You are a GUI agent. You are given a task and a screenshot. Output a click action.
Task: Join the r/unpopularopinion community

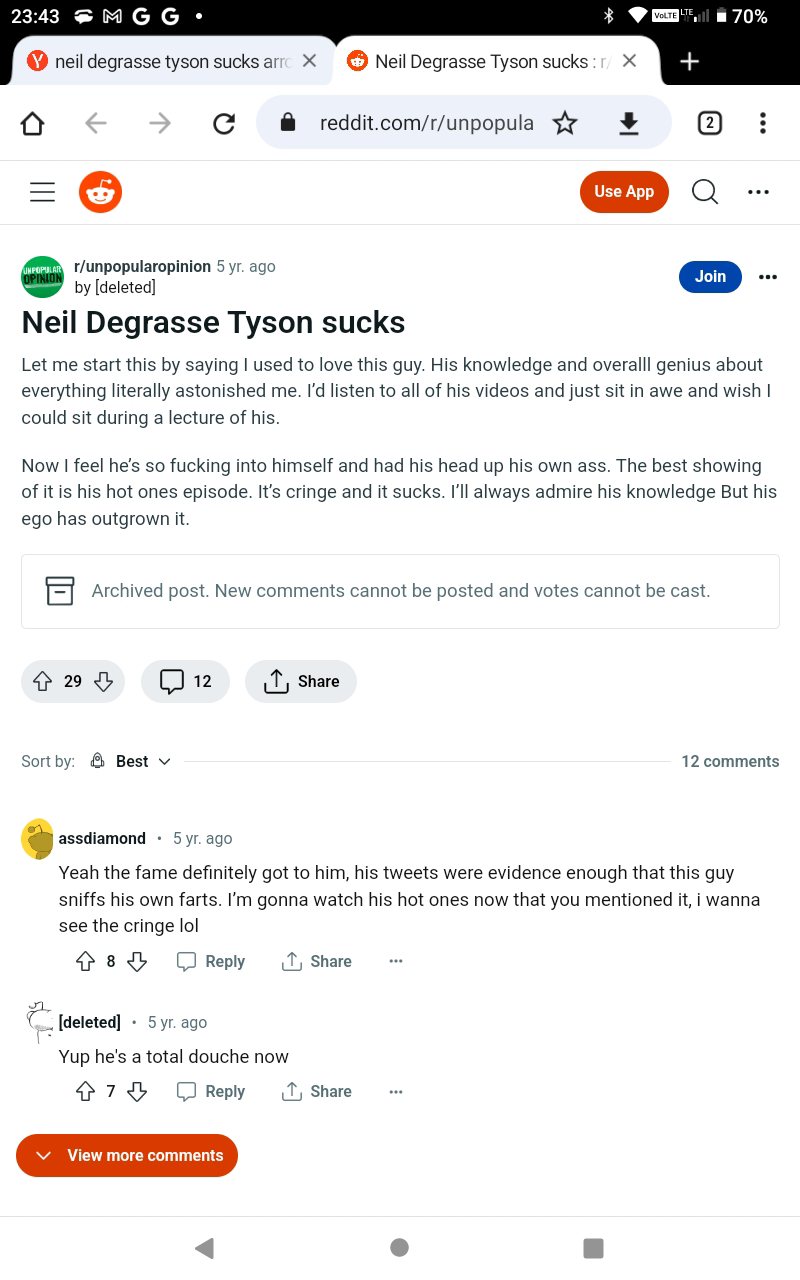coord(710,276)
